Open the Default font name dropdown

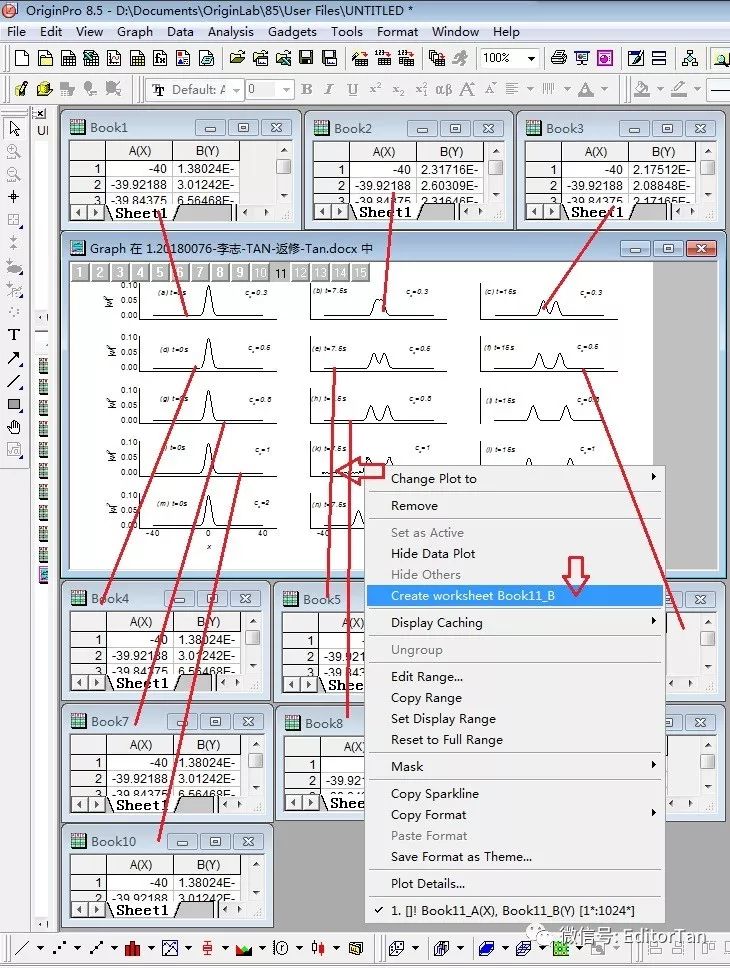[x=237, y=90]
